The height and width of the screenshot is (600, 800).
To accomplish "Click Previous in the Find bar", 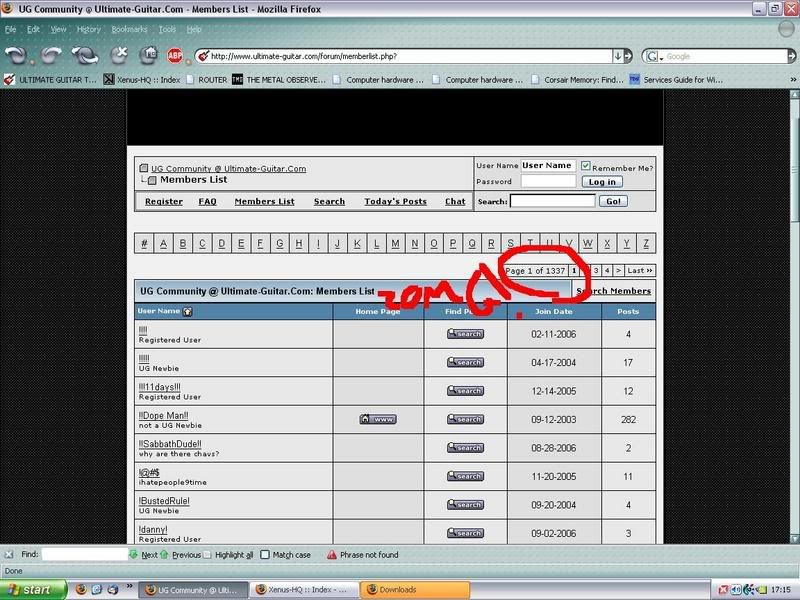I will pyautogui.click(x=181, y=555).
